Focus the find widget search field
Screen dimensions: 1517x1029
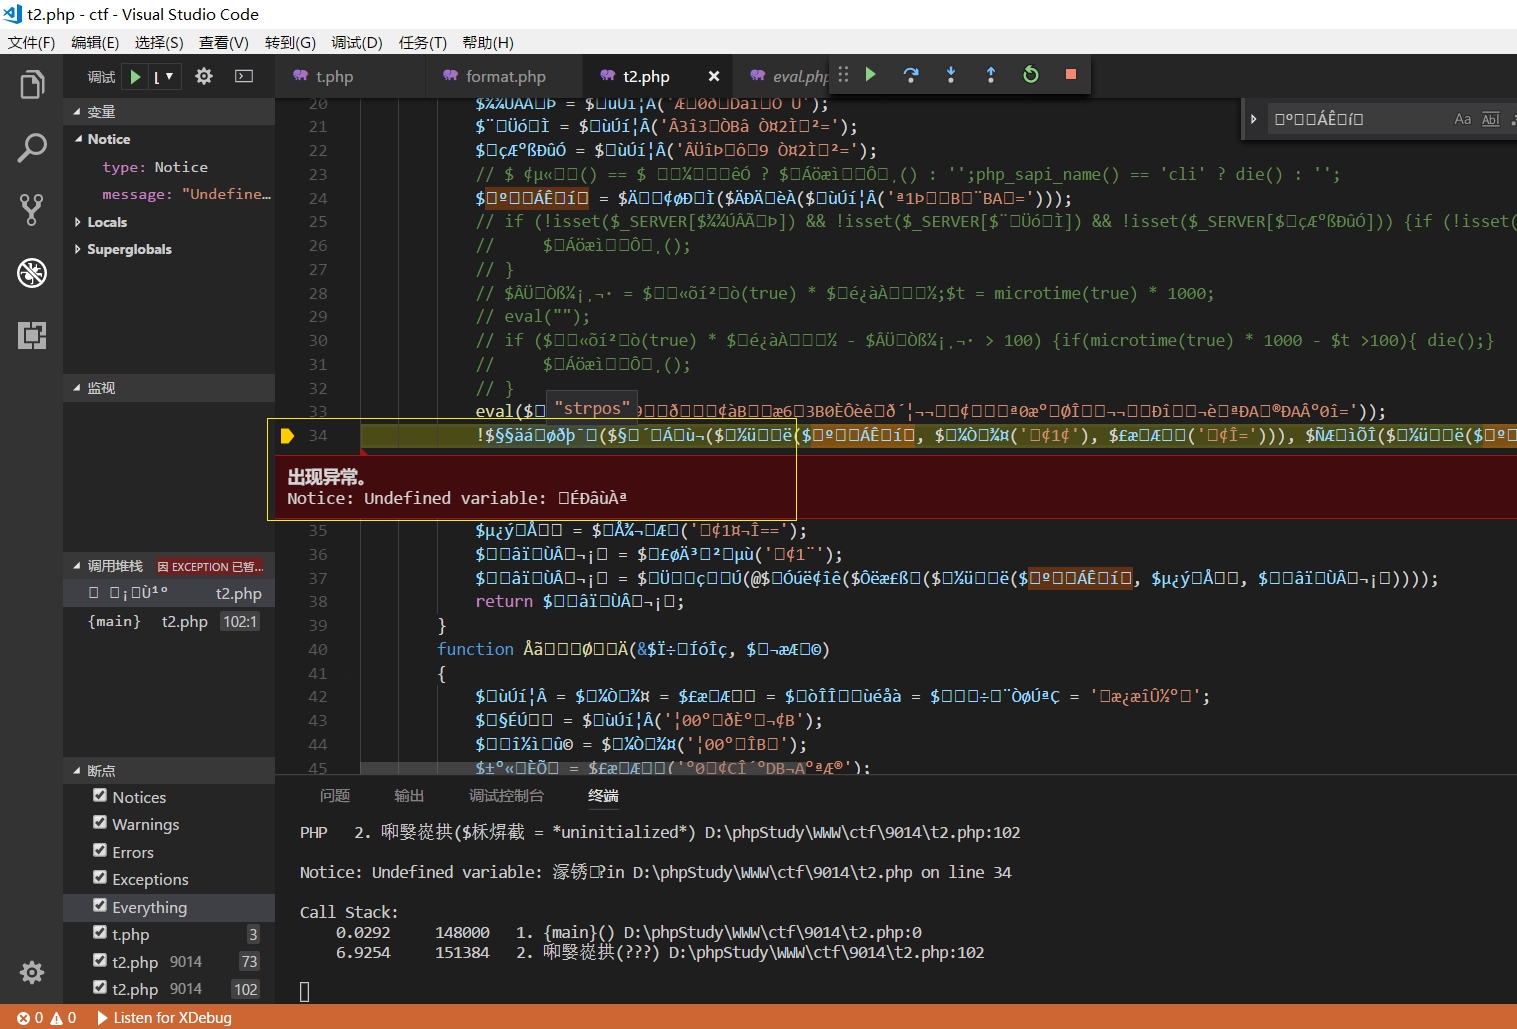pyautogui.click(x=1360, y=119)
